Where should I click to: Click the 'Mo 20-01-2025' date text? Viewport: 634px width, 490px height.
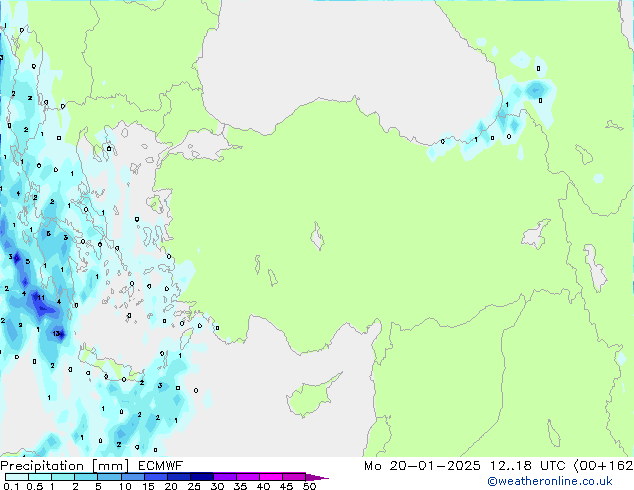[x=422, y=466]
